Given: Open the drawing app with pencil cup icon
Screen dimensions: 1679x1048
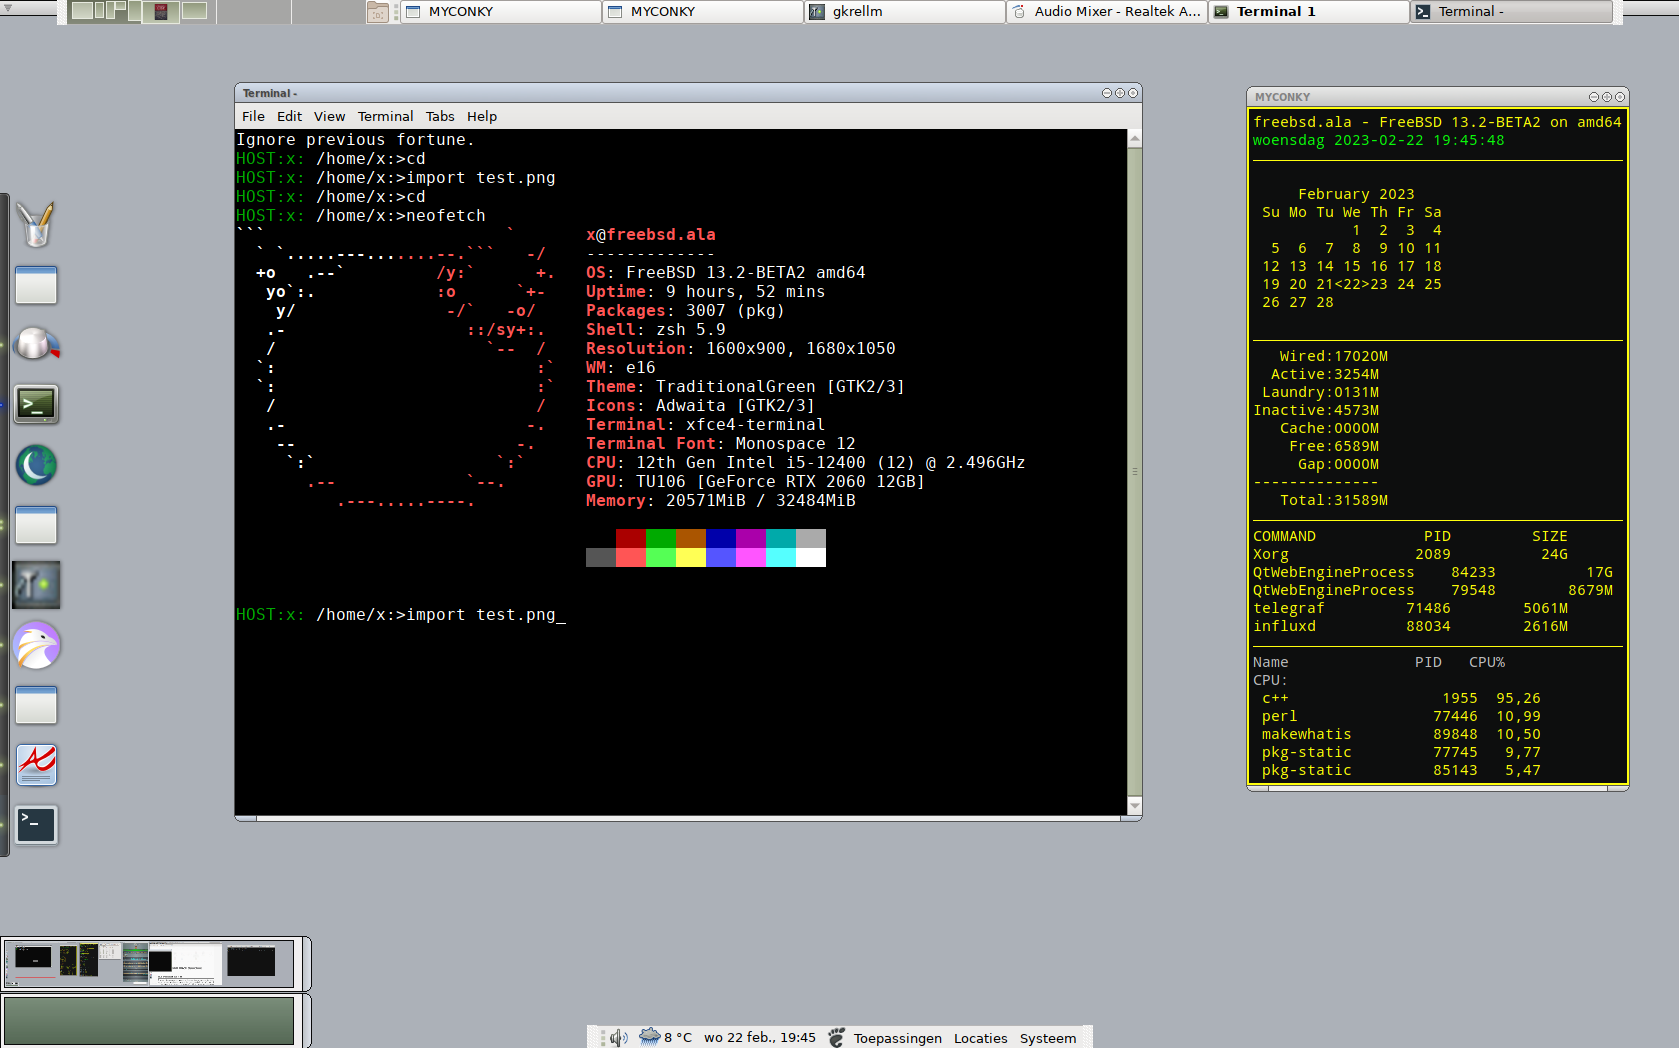Looking at the screenshot, I should coord(36,224).
